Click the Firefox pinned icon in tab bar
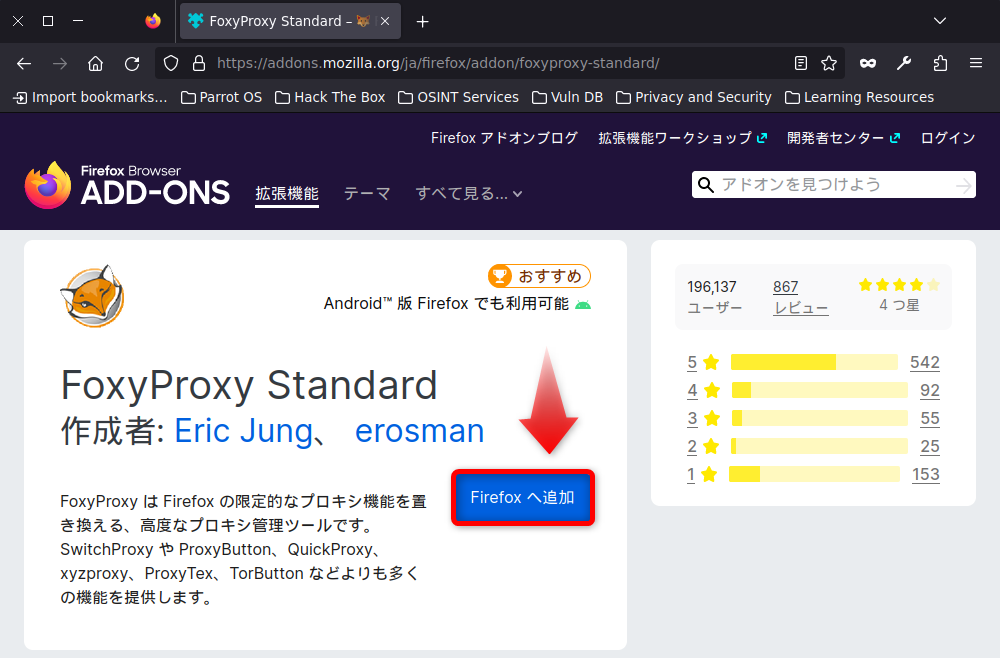This screenshot has width=1000, height=658. point(153,21)
